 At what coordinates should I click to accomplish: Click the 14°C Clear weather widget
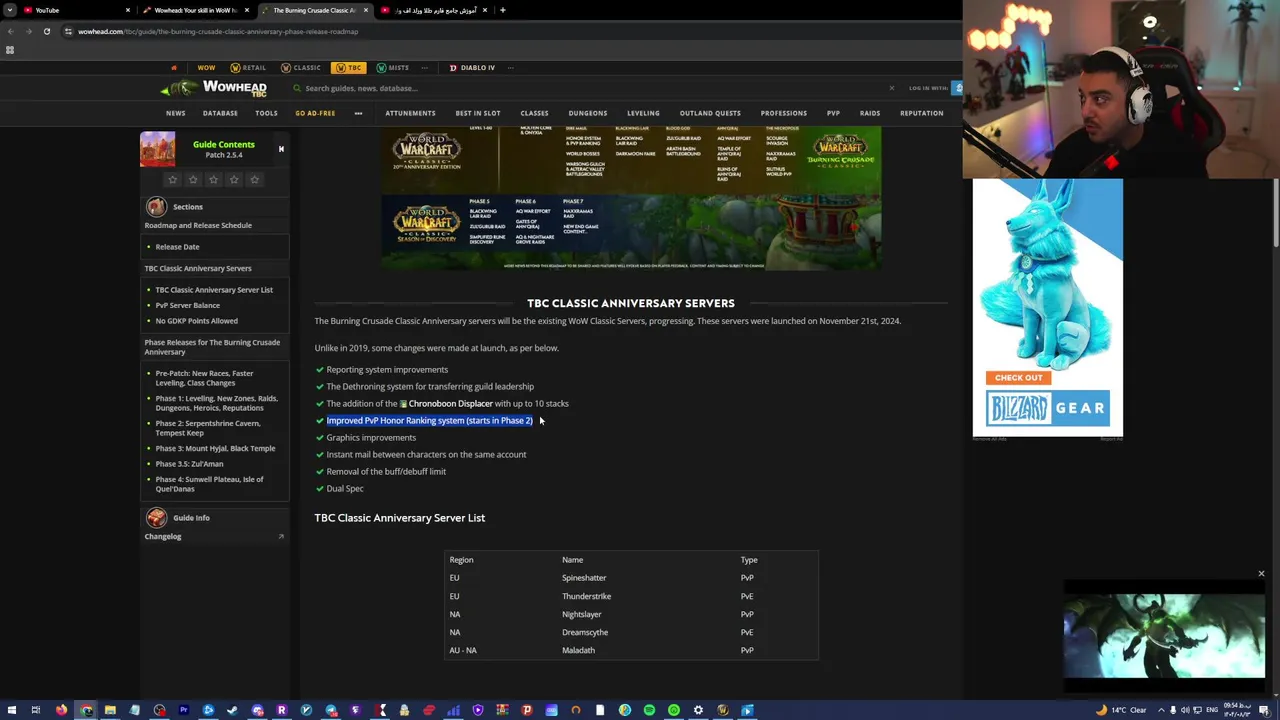pyautogui.click(x=1121, y=710)
